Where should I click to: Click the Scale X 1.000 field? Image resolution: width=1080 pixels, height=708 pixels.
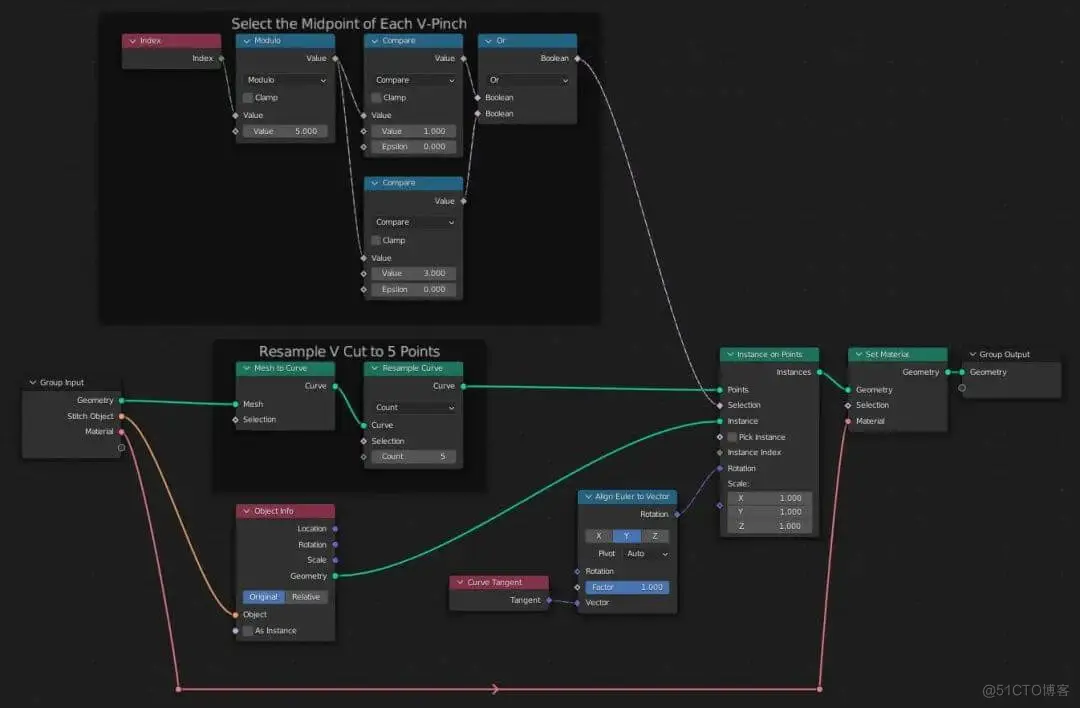click(769, 498)
